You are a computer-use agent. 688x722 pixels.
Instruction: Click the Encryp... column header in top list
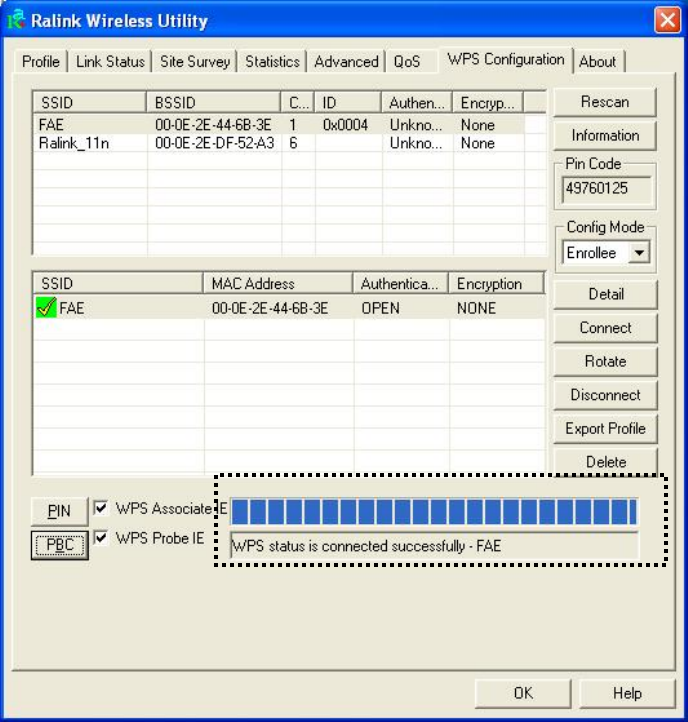[x=488, y=102]
